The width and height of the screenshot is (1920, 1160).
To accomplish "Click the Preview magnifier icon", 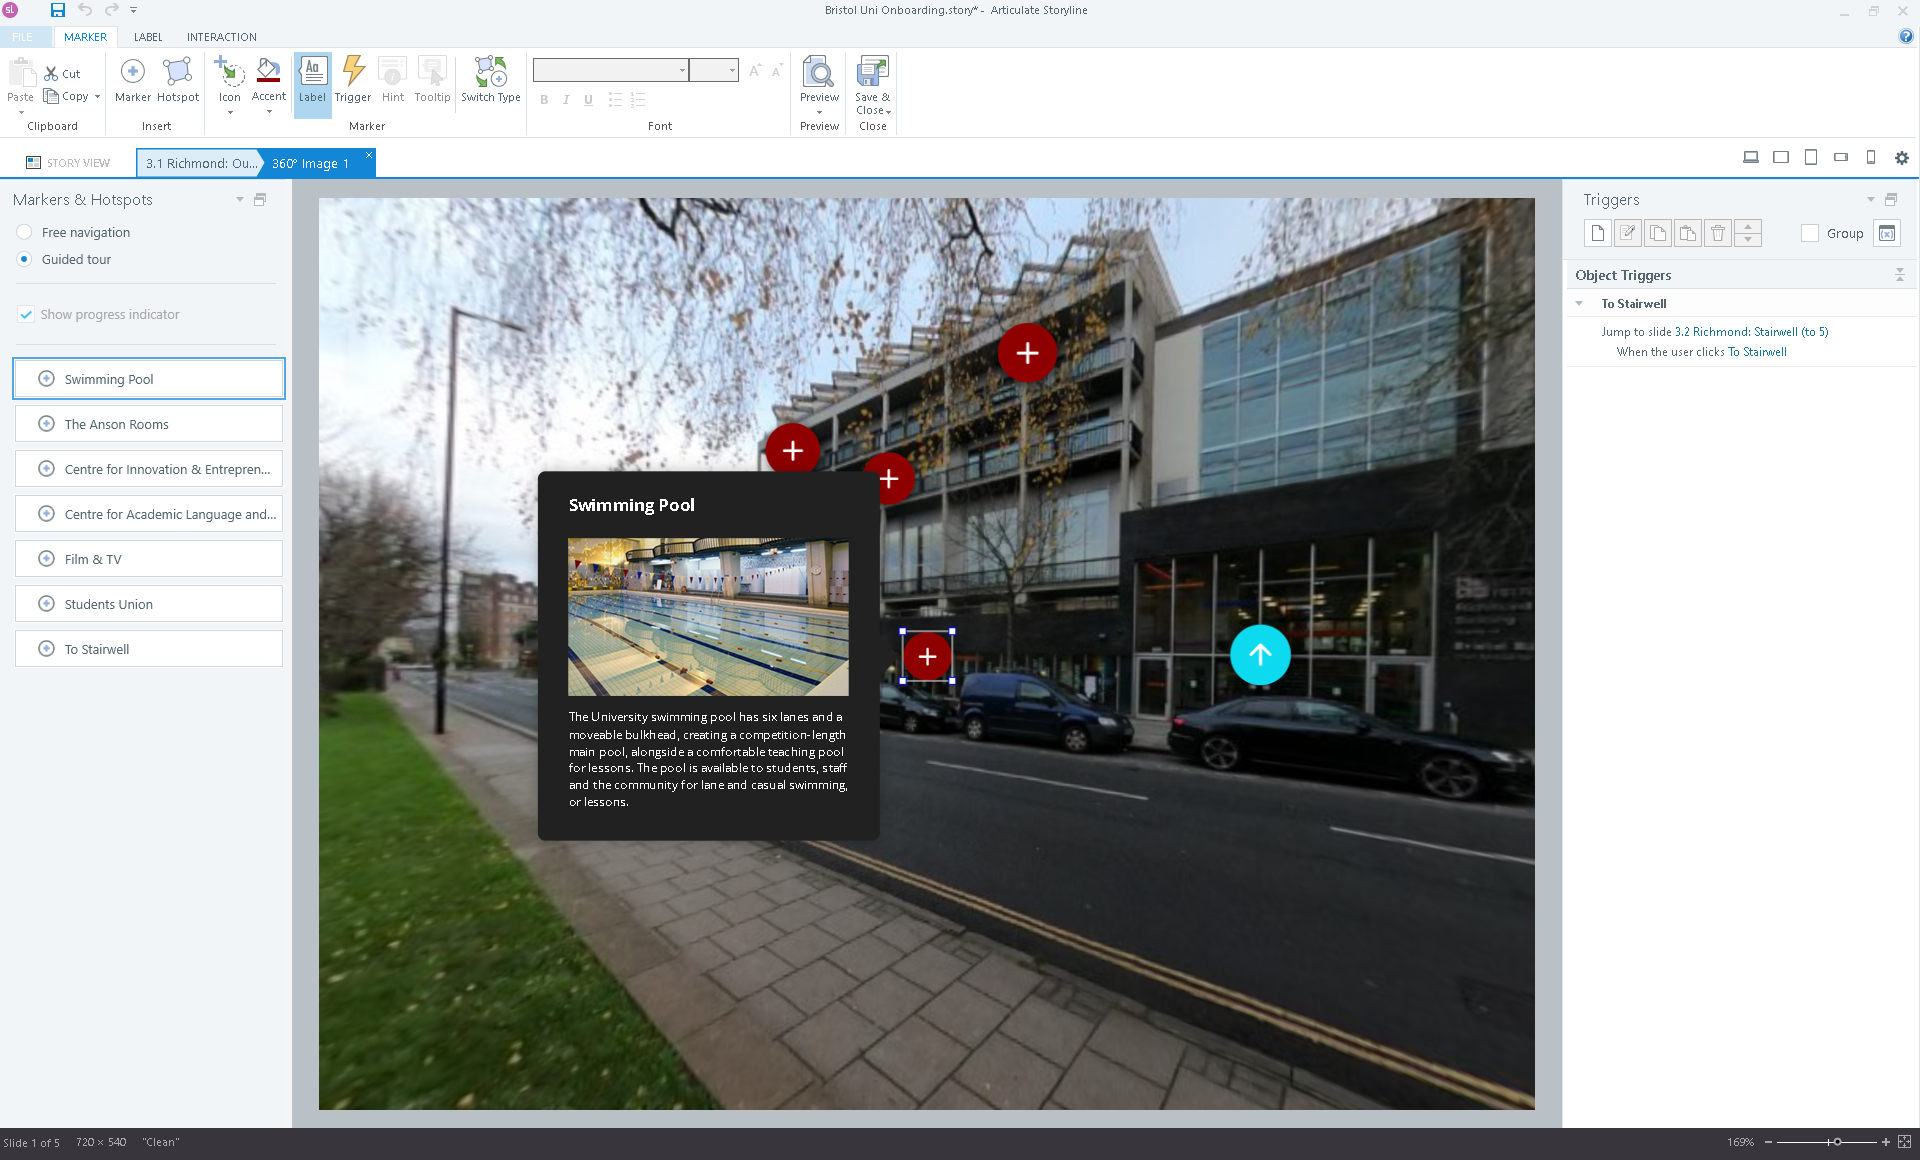I will (819, 73).
